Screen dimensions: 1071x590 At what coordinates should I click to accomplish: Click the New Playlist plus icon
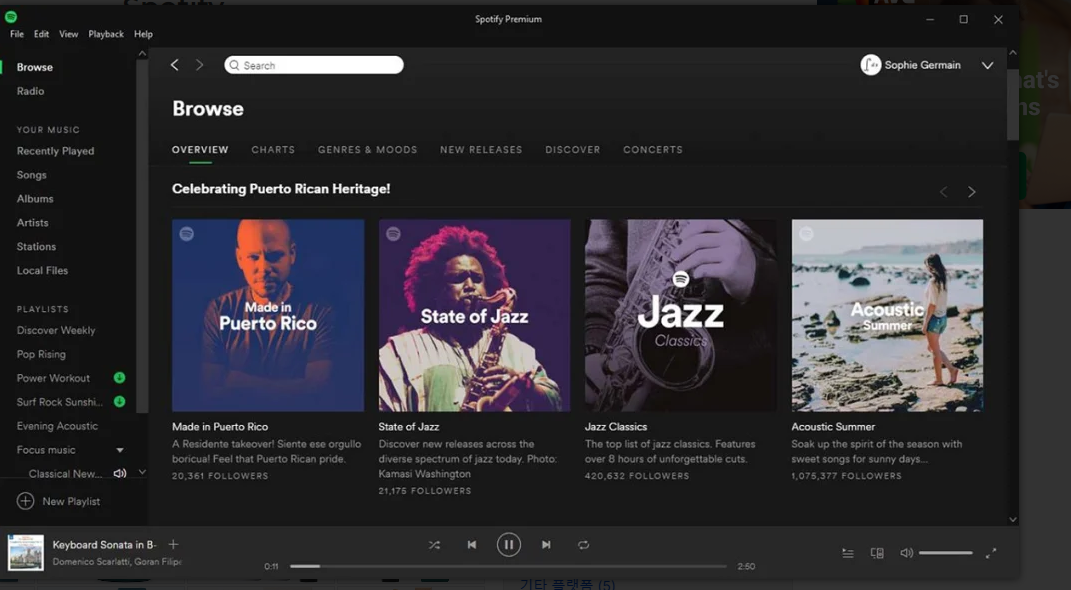point(25,501)
